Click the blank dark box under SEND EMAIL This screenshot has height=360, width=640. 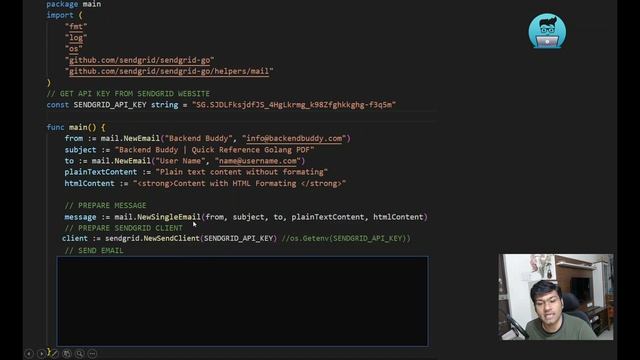pyautogui.click(x=242, y=301)
